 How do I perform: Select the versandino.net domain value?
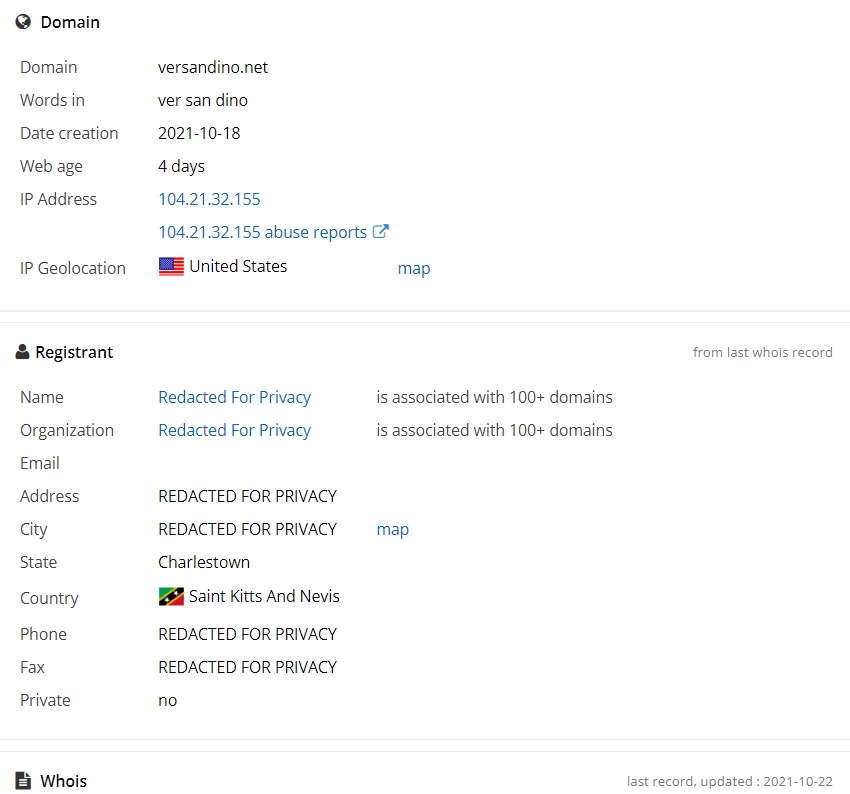tap(213, 67)
